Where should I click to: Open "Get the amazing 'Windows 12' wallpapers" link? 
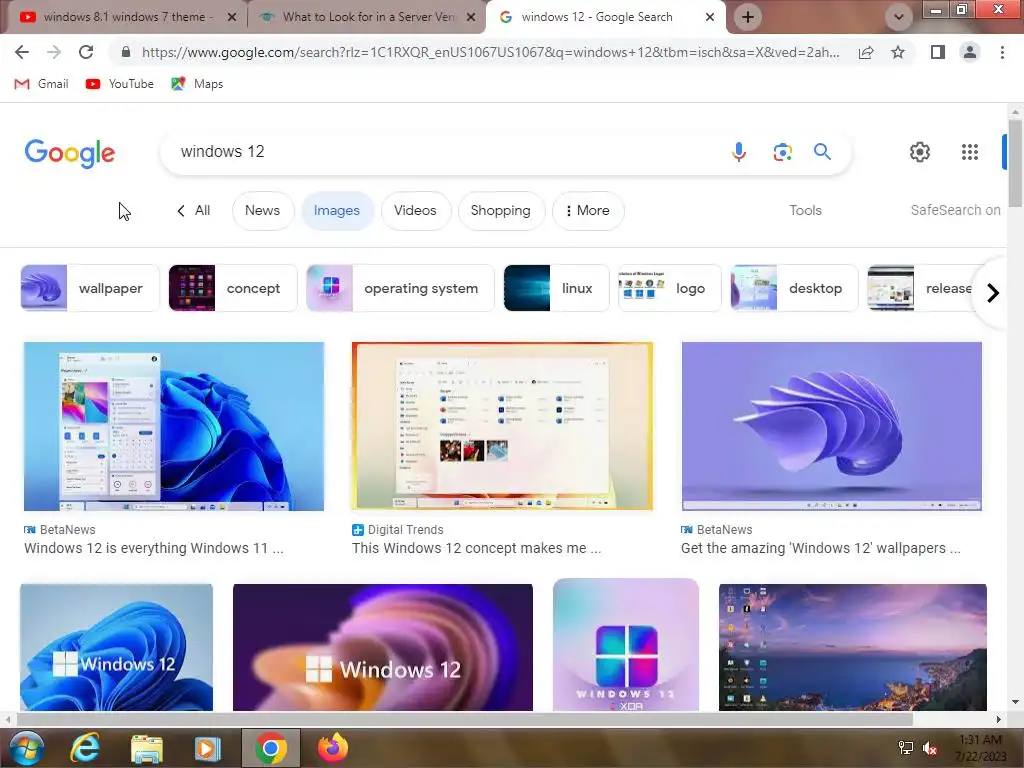[x=821, y=548]
